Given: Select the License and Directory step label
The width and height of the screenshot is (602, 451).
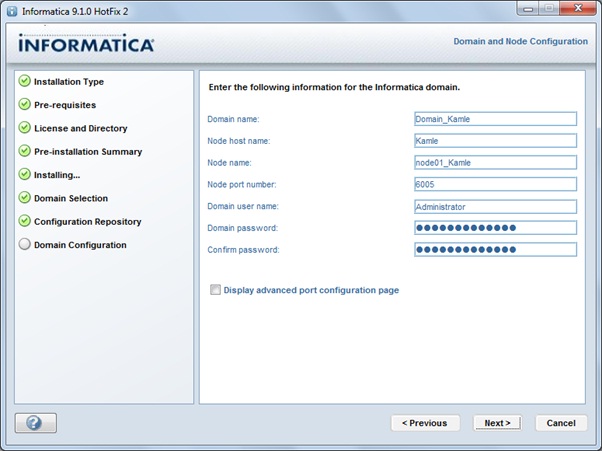Looking at the screenshot, I should pos(81,128).
